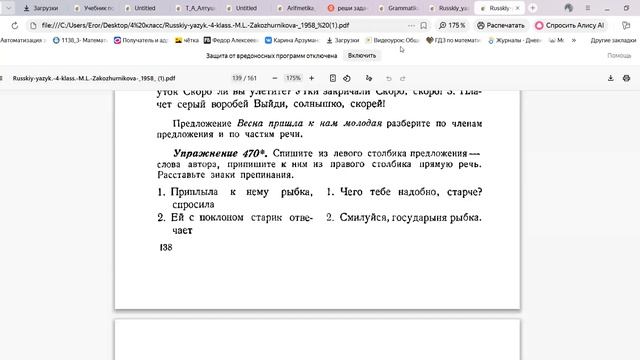Expand hidden bookmarks with the double-chevron

click(574, 40)
